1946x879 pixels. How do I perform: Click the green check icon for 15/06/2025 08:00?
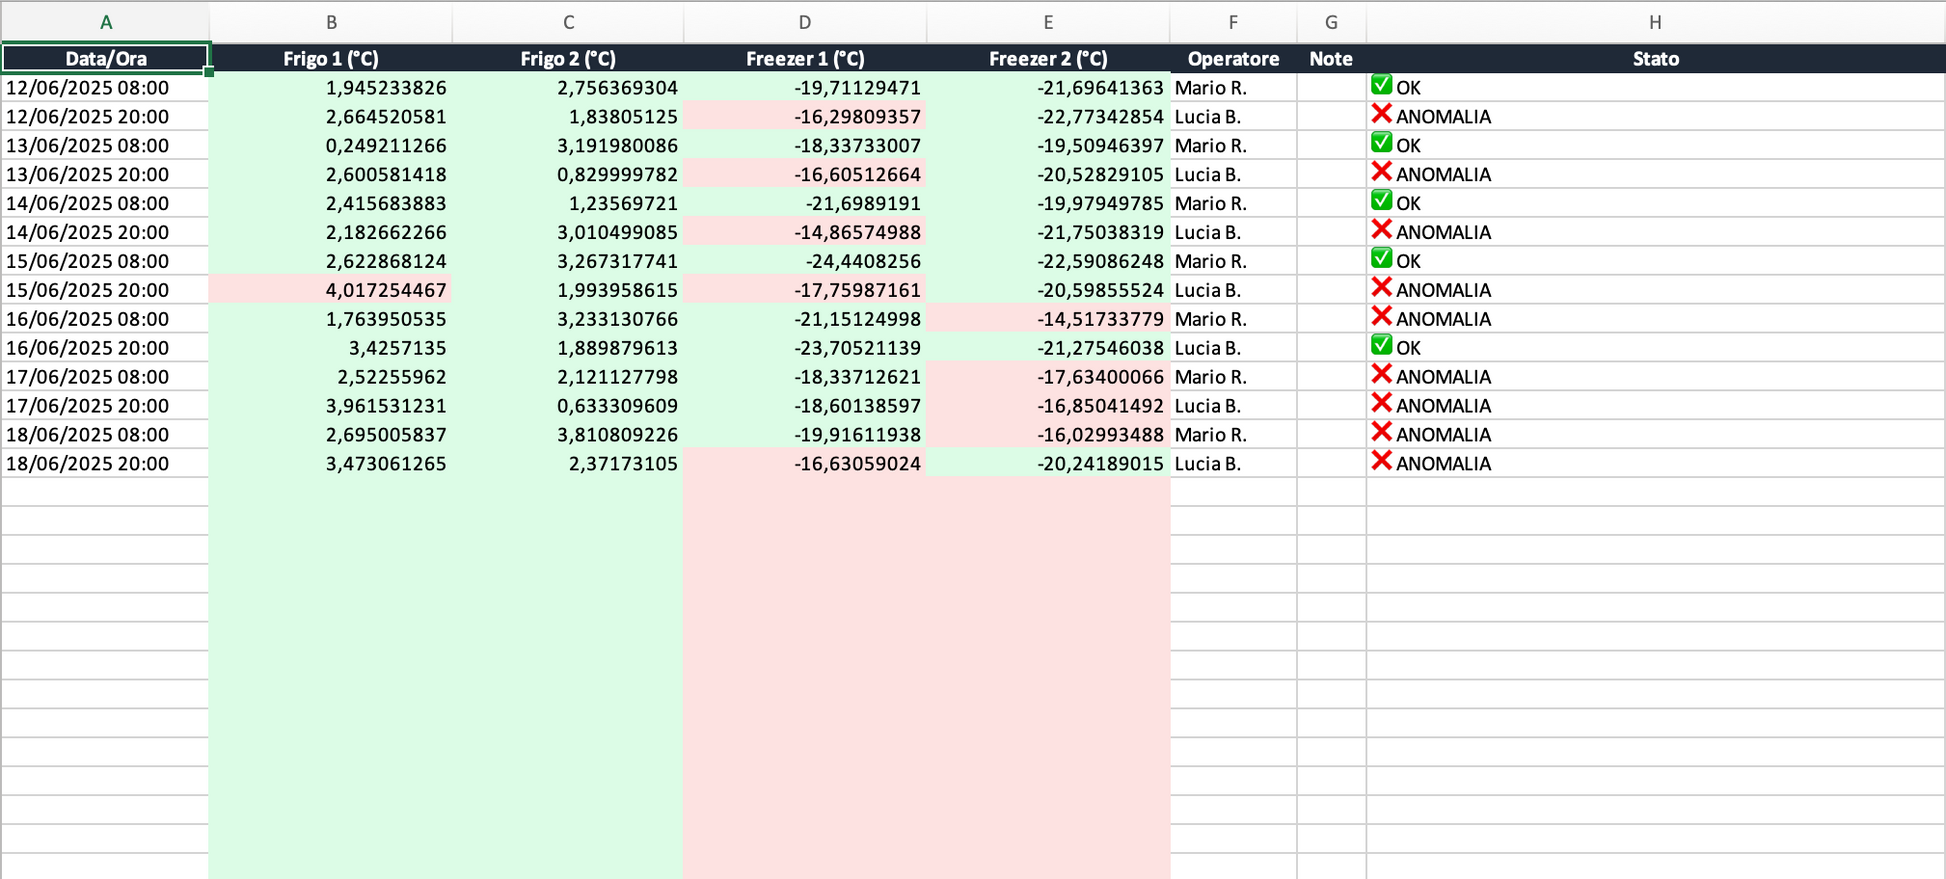(1381, 259)
